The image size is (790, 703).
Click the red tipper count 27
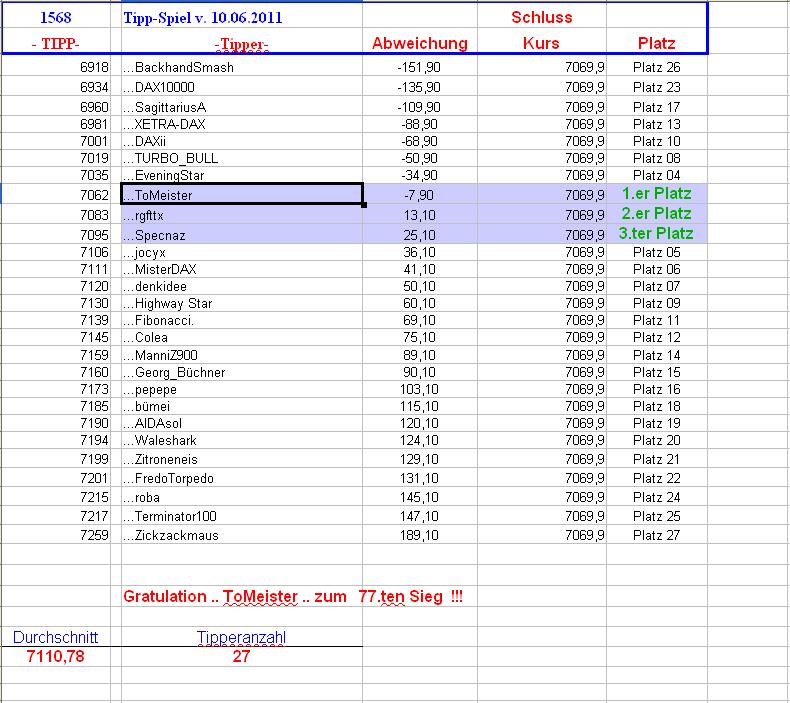pos(241,657)
